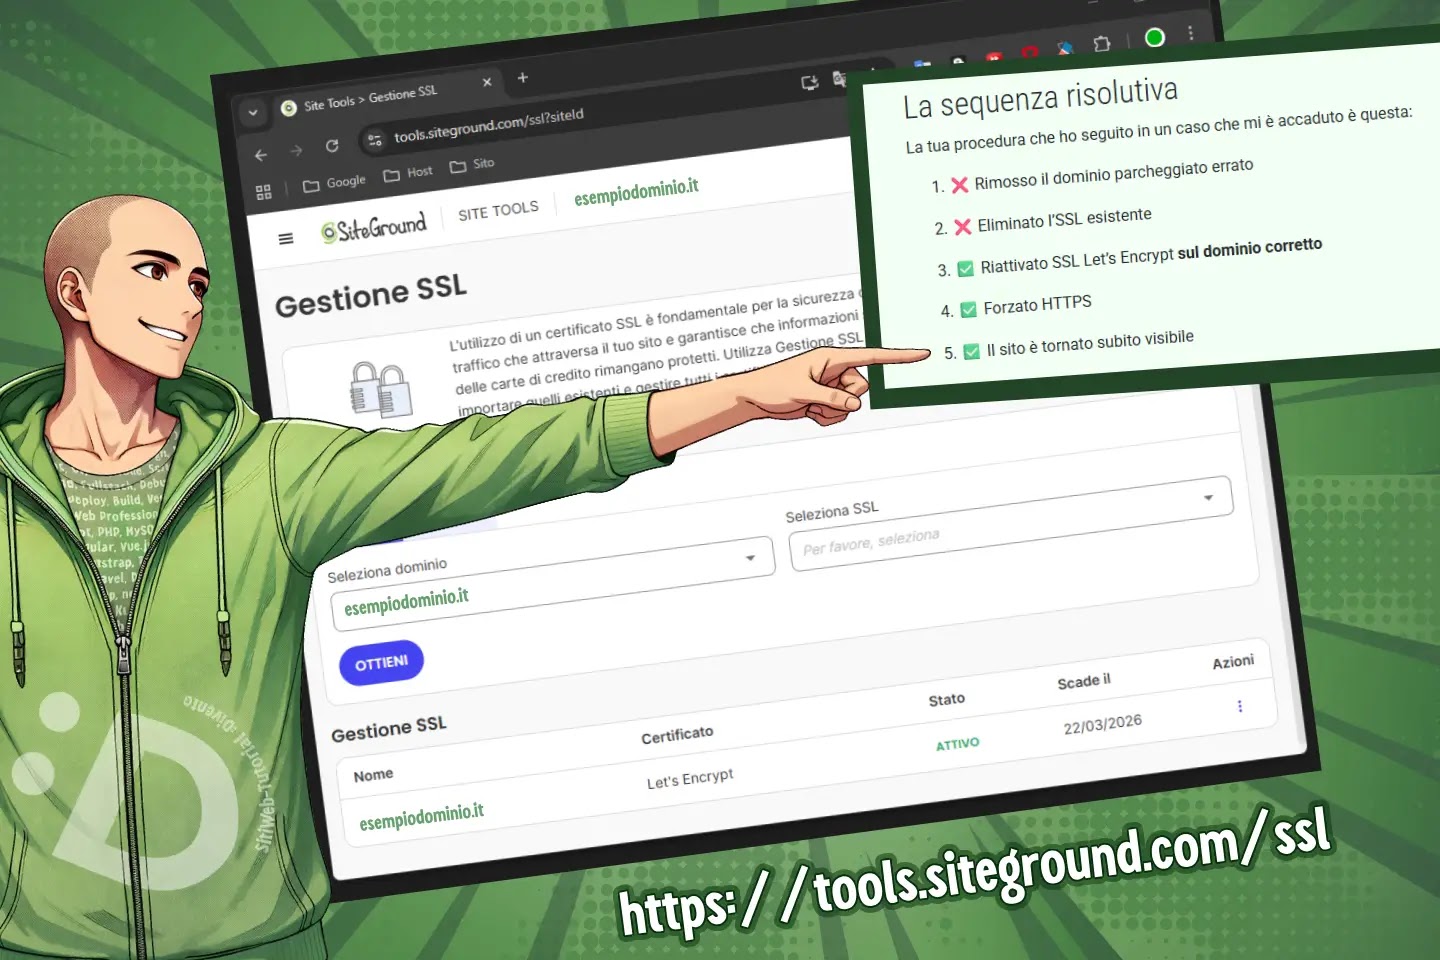
Task: Open the apps grid in bookmarks bar
Action: 264,192
